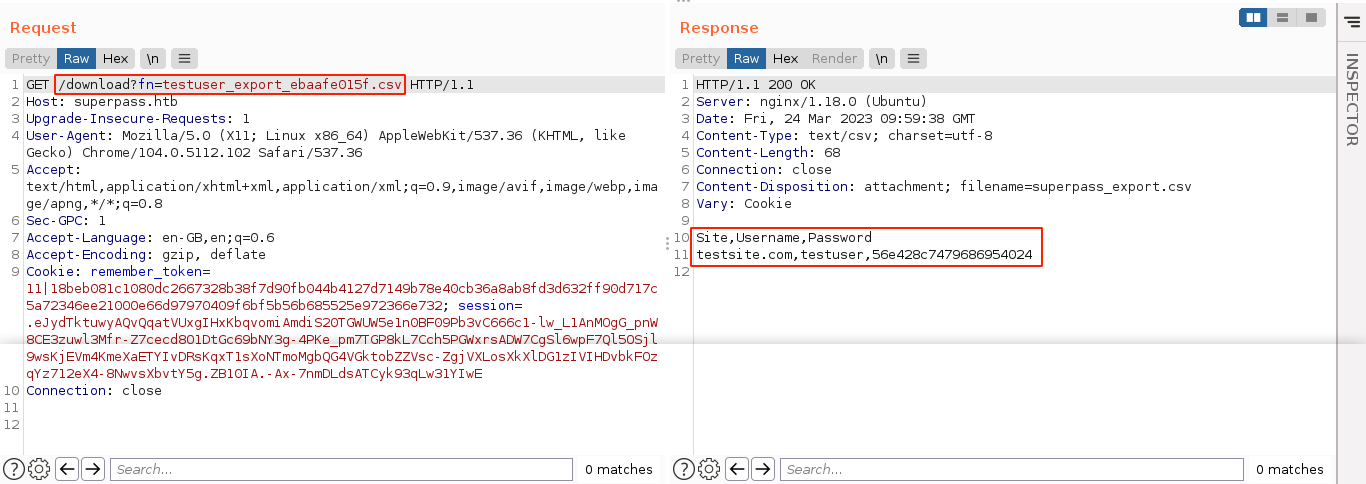The image size is (1366, 484).
Task: Click the Response search input field
Action: pos(1010,469)
